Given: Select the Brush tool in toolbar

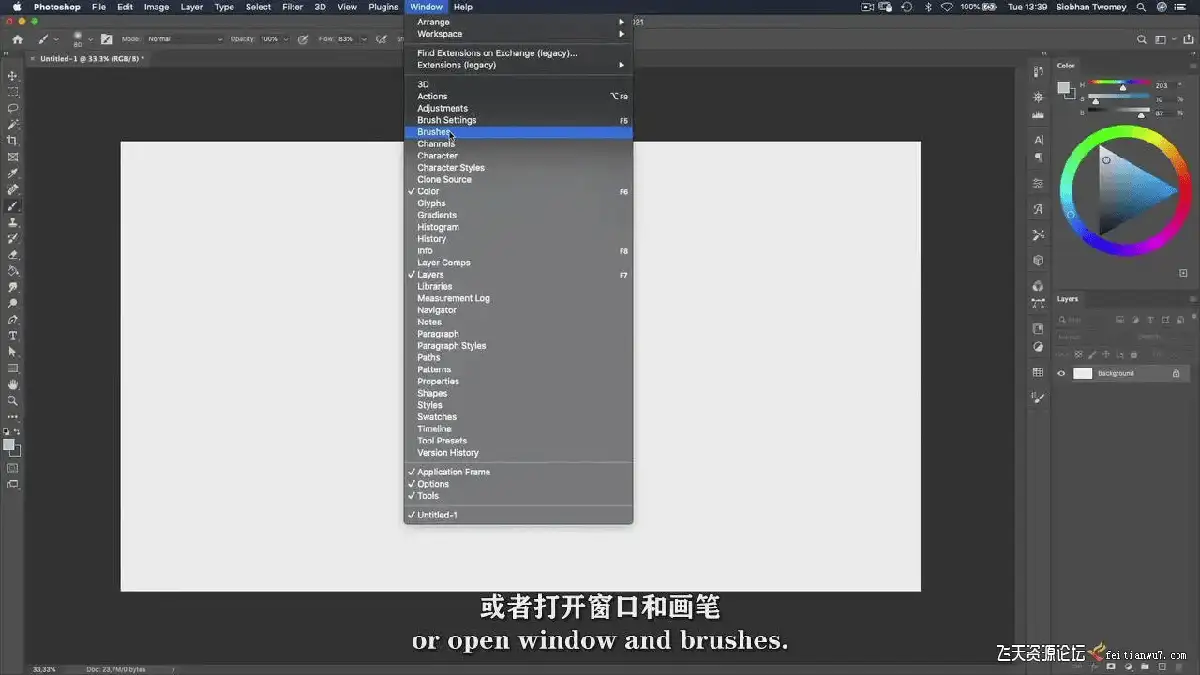Looking at the screenshot, I should pos(13,206).
